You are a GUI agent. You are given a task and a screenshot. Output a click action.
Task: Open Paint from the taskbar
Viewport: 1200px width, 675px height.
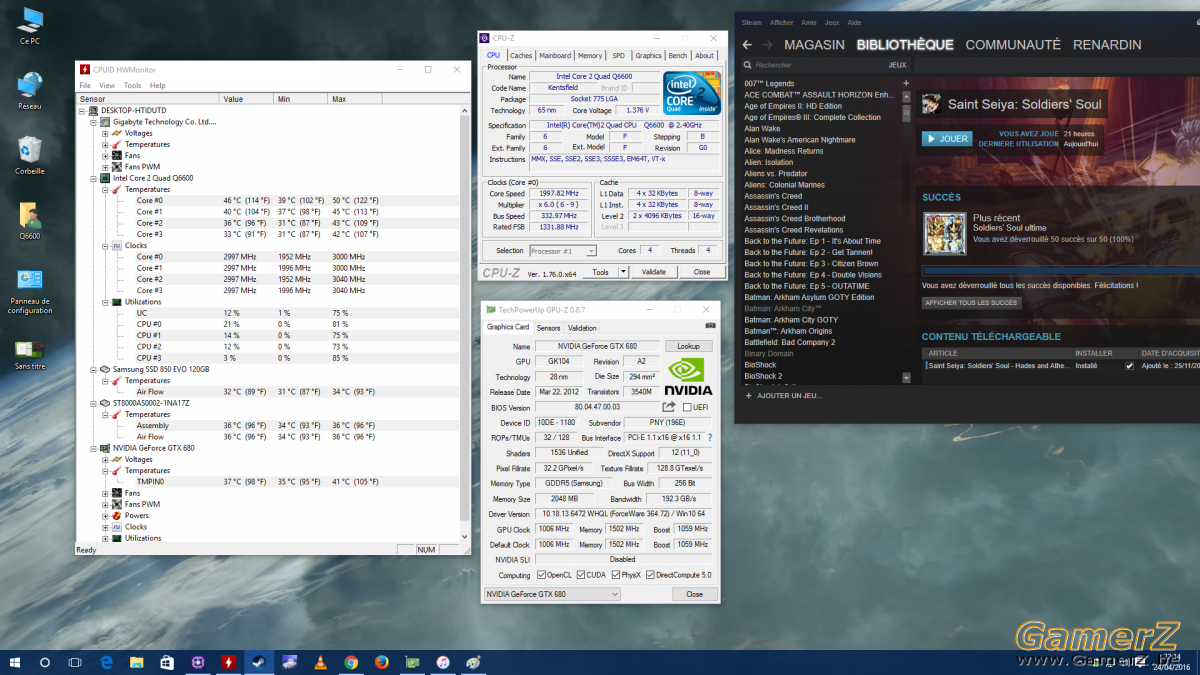(x=473, y=662)
